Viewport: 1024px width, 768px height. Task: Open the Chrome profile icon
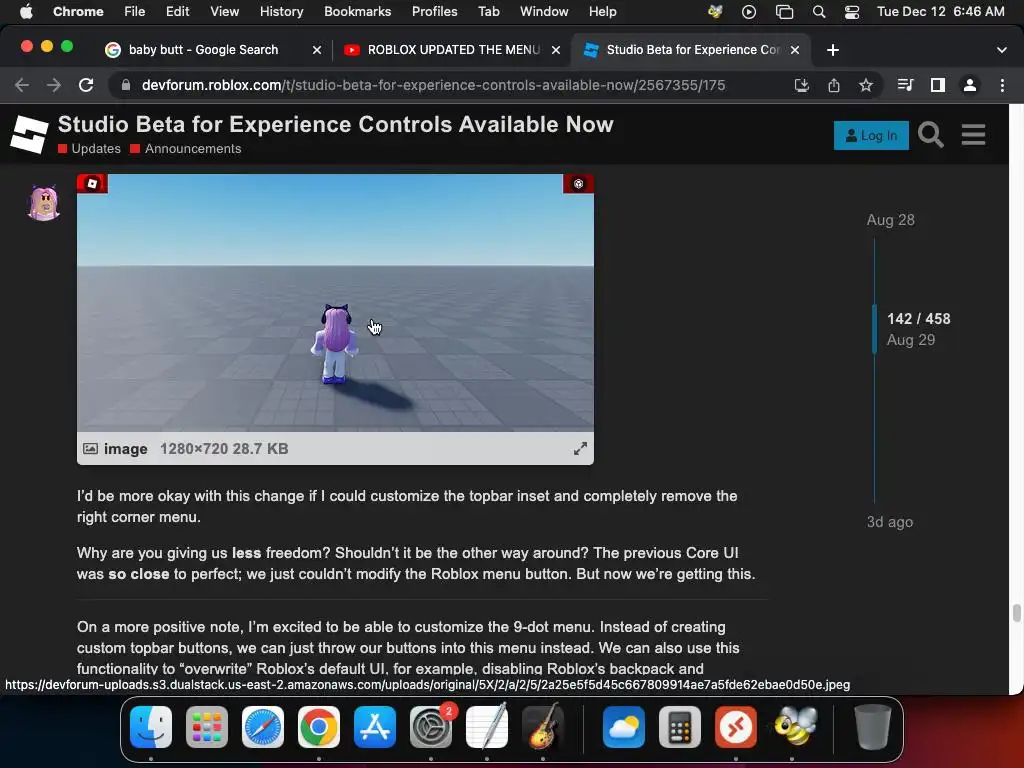coord(970,85)
